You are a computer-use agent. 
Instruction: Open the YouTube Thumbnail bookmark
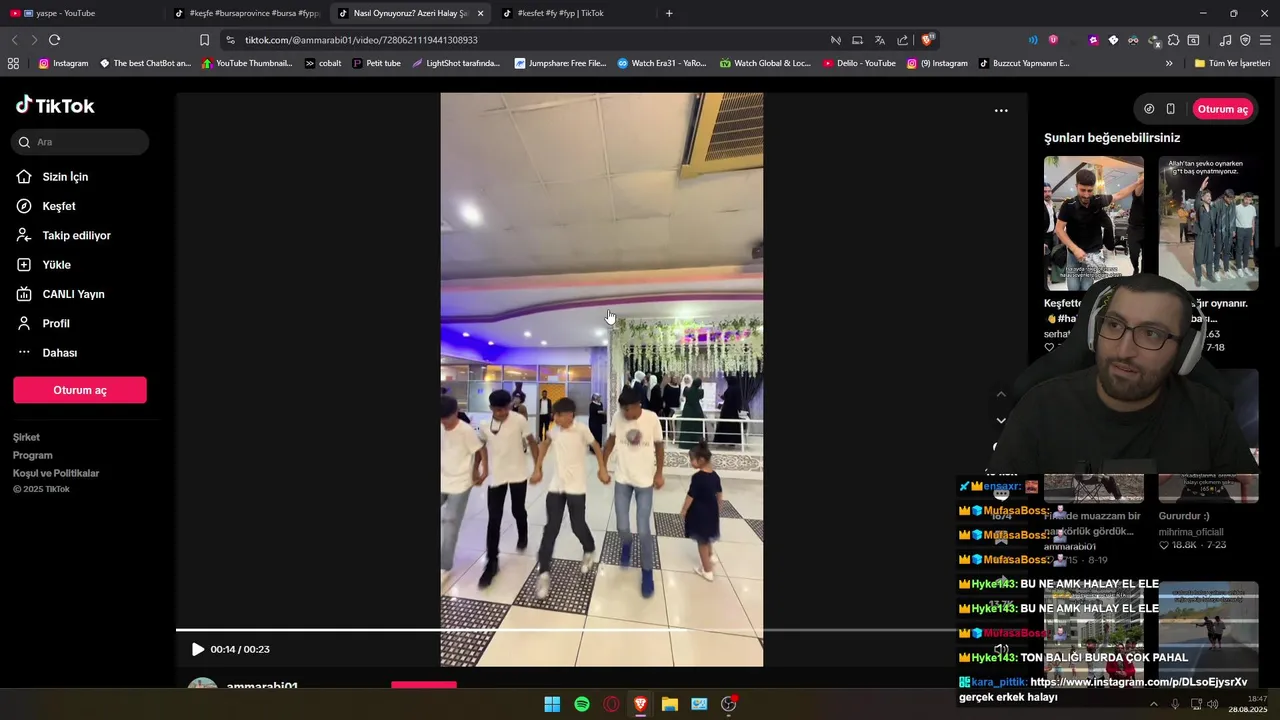click(x=247, y=63)
